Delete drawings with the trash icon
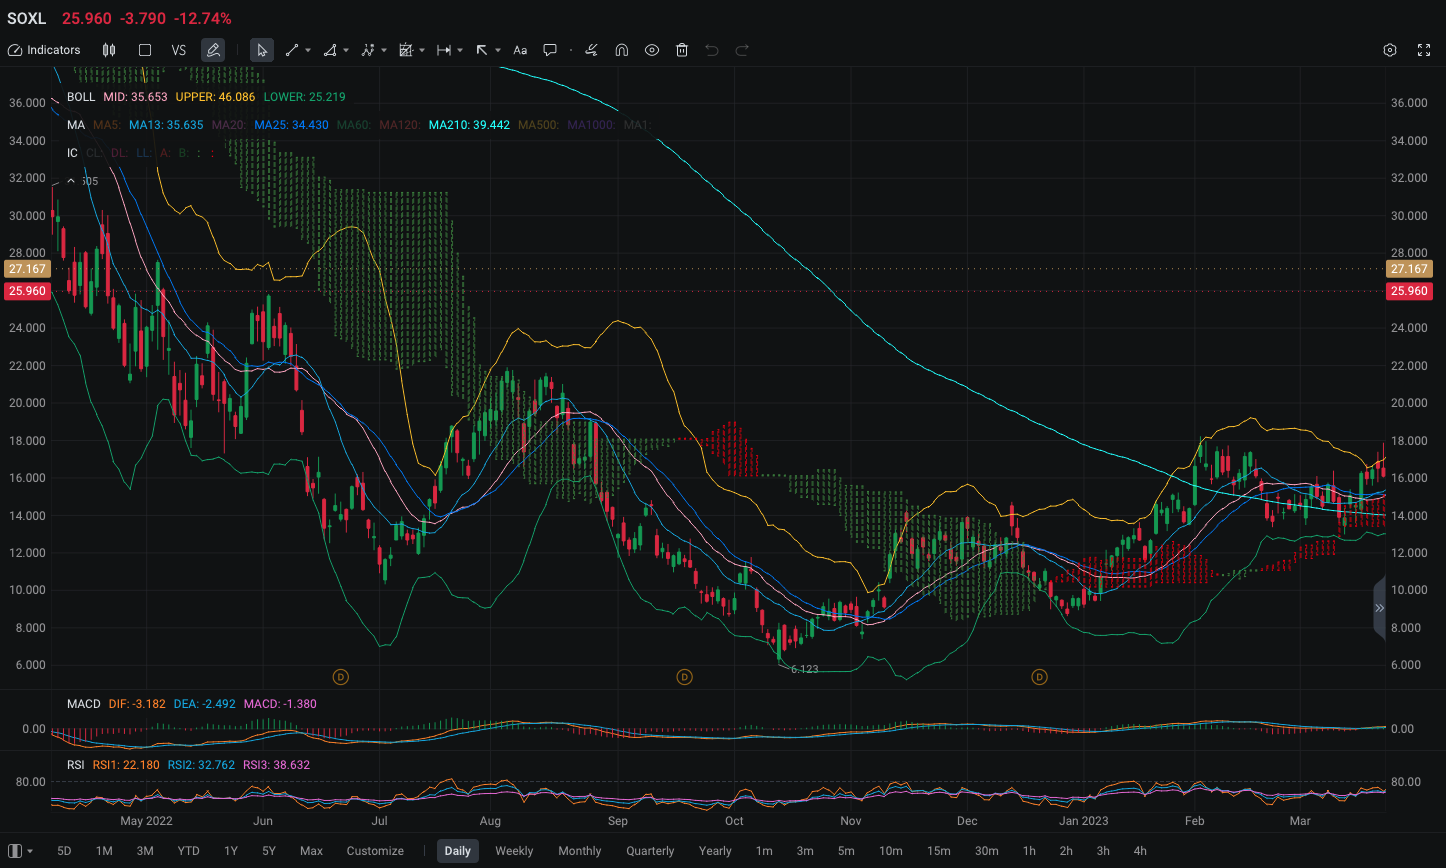The width and height of the screenshot is (1446, 868). pyautogui.click(x=682, y=50)
